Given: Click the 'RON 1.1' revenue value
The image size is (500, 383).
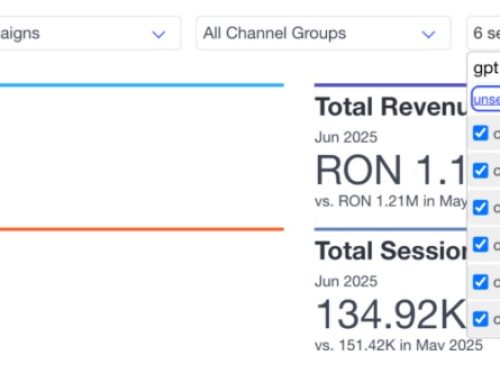Looking at the screenshot, I should tap(391, 169).
